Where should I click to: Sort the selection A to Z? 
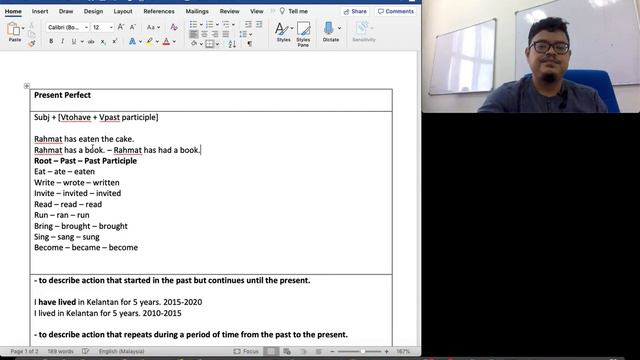tap(232, 44)
